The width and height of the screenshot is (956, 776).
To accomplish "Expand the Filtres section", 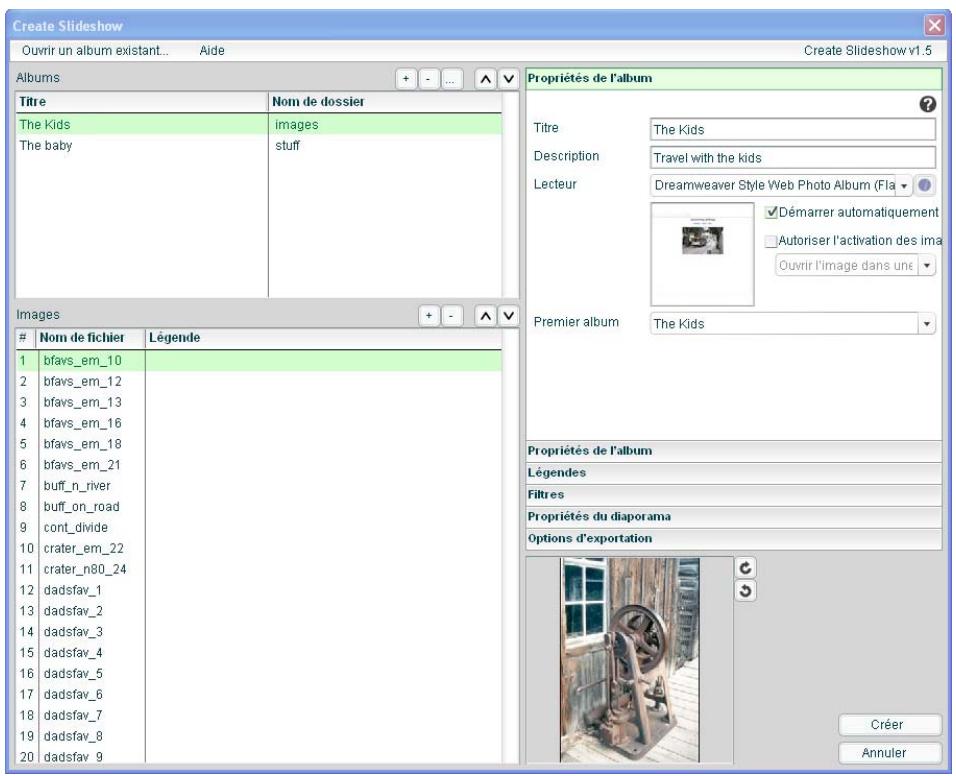I will 733,495.
